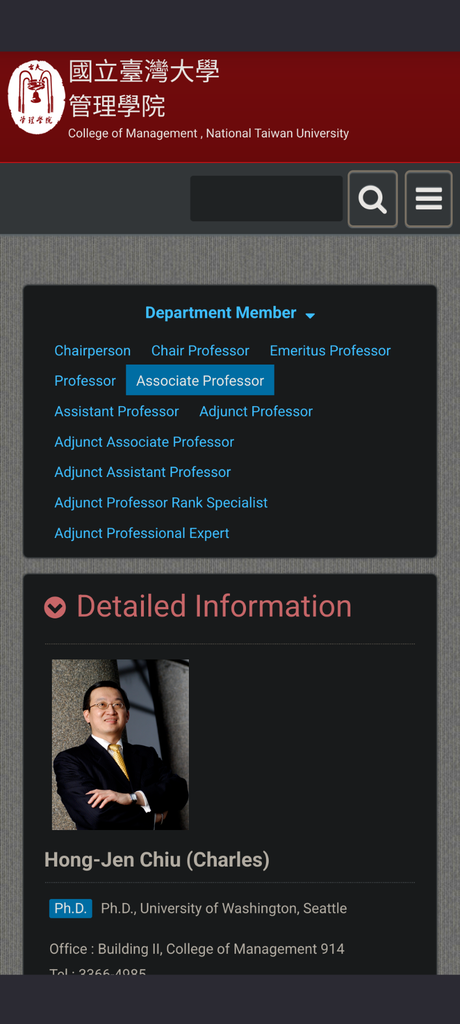Collapse the Detailed Information chevron icon

55,608
